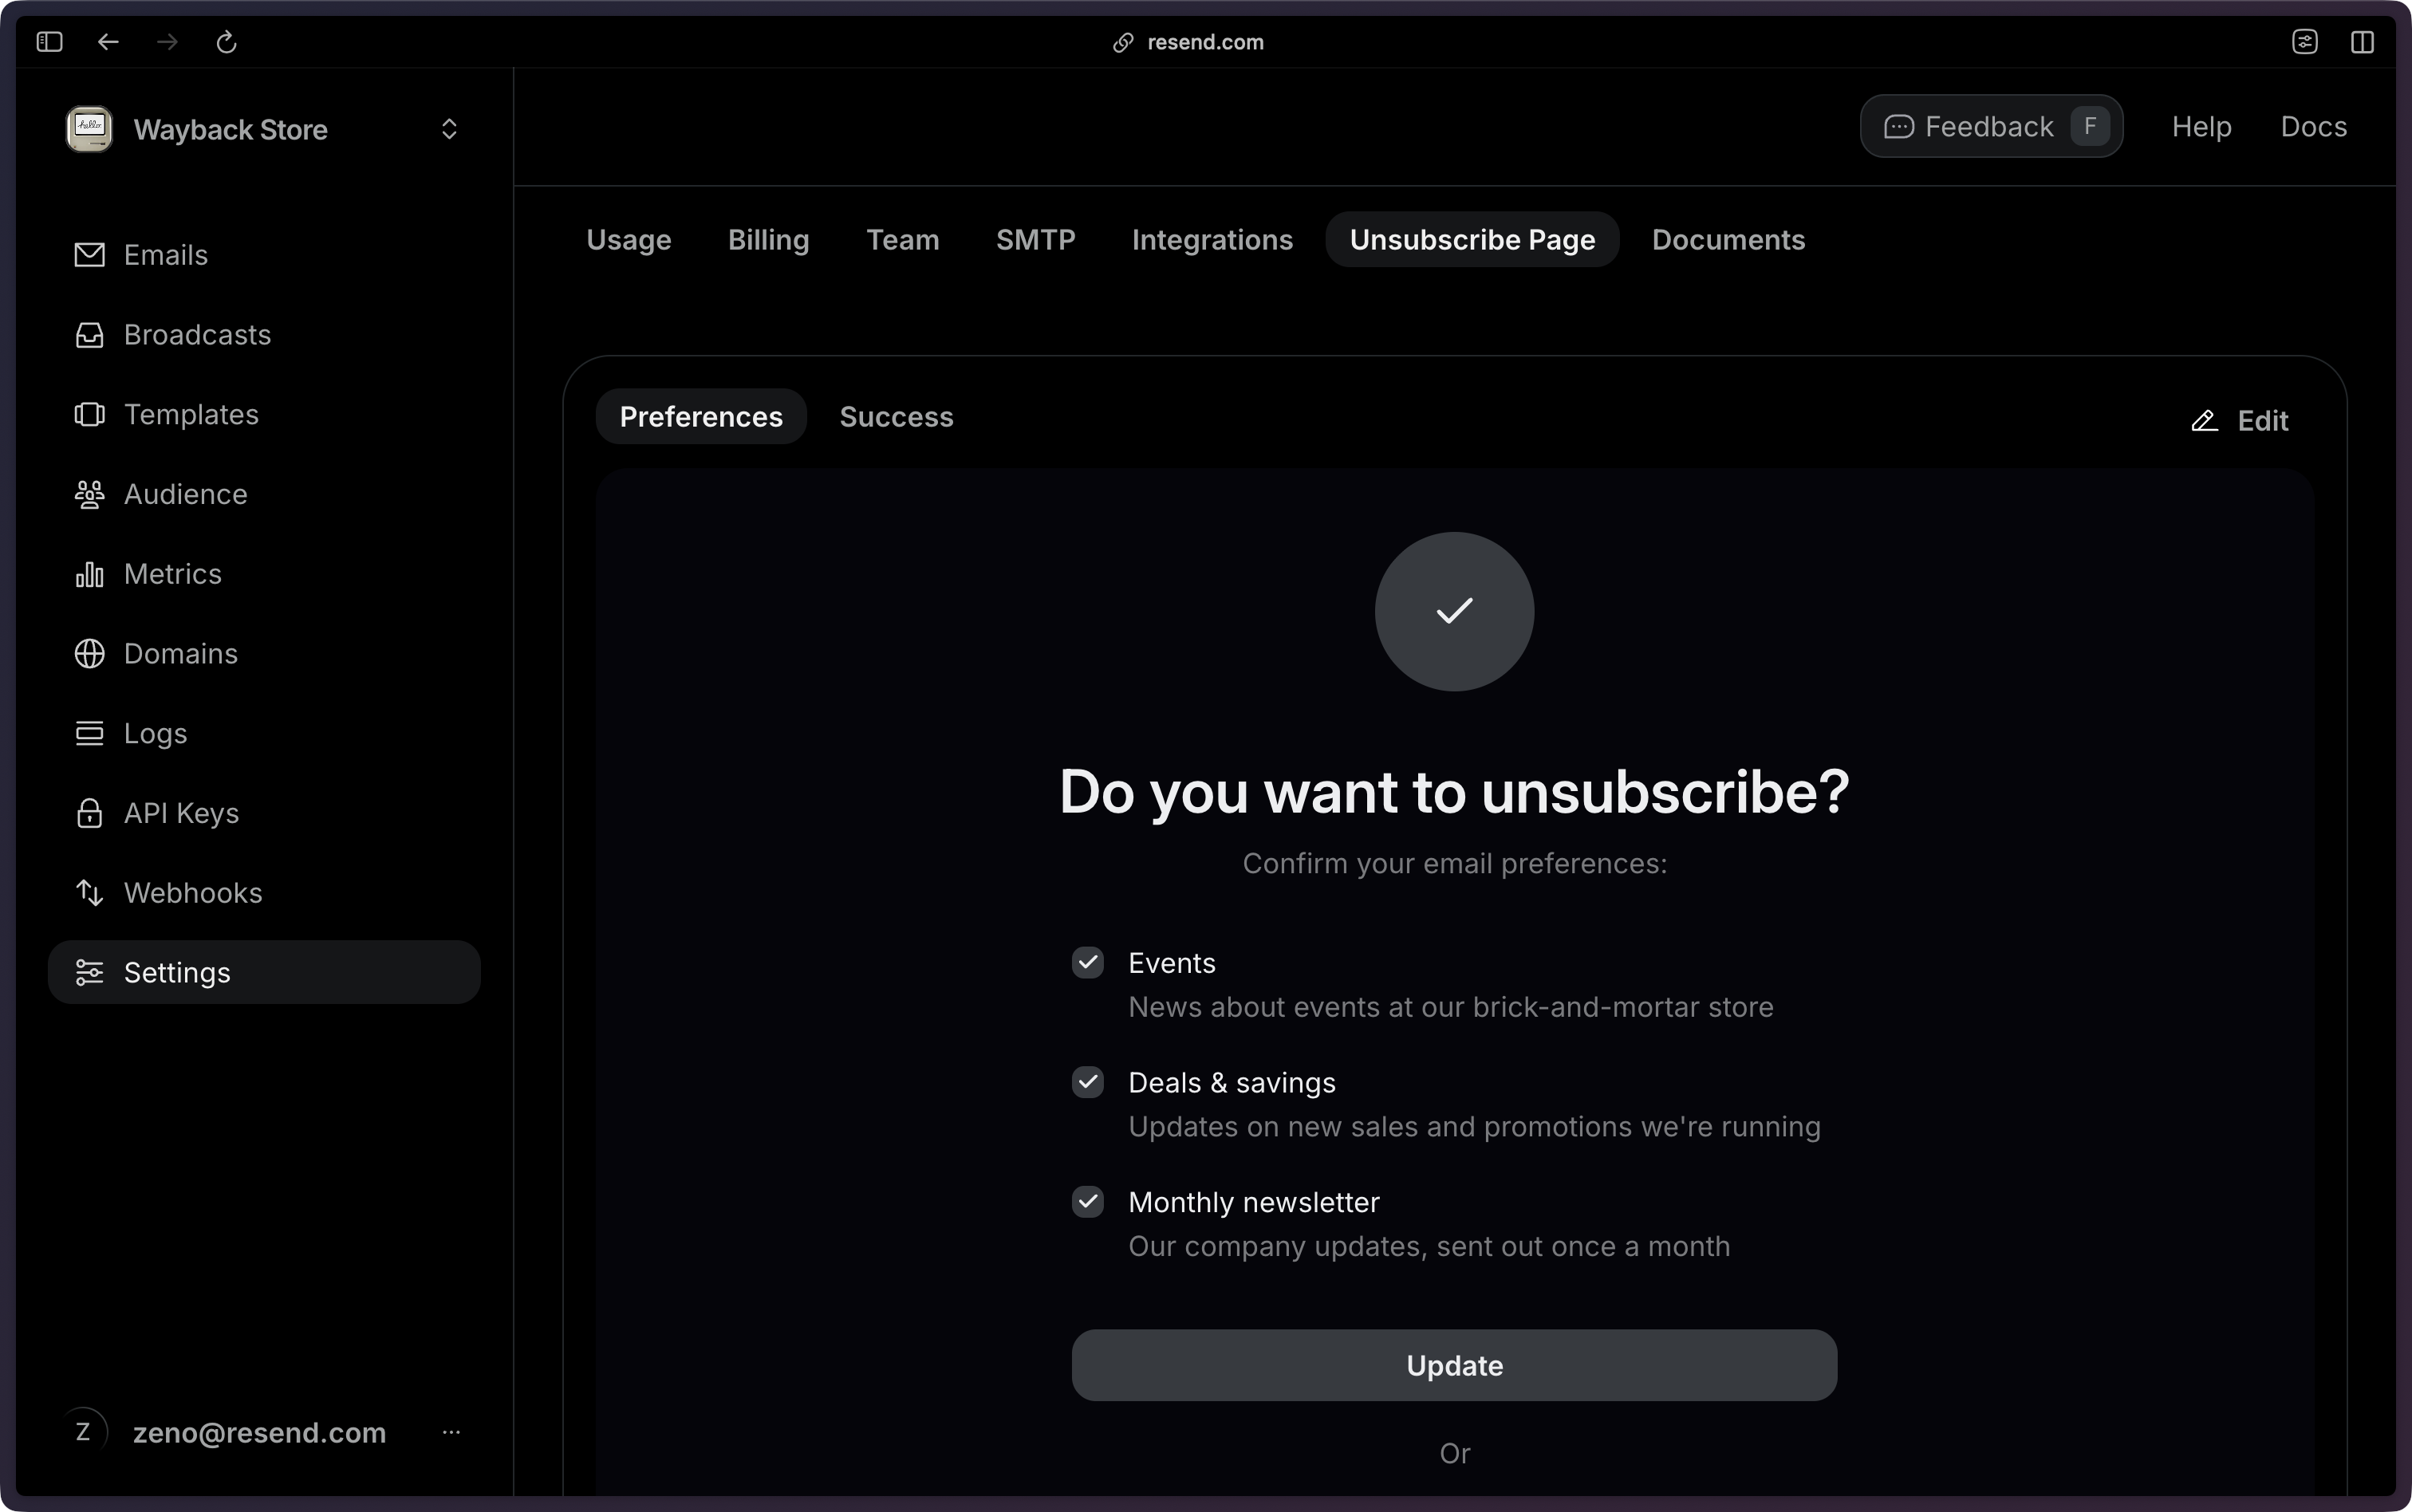The height and width of the screenshot is (1512, 2412).
Task: Open Broadcasts via its inbox icon
Action: 89,335
